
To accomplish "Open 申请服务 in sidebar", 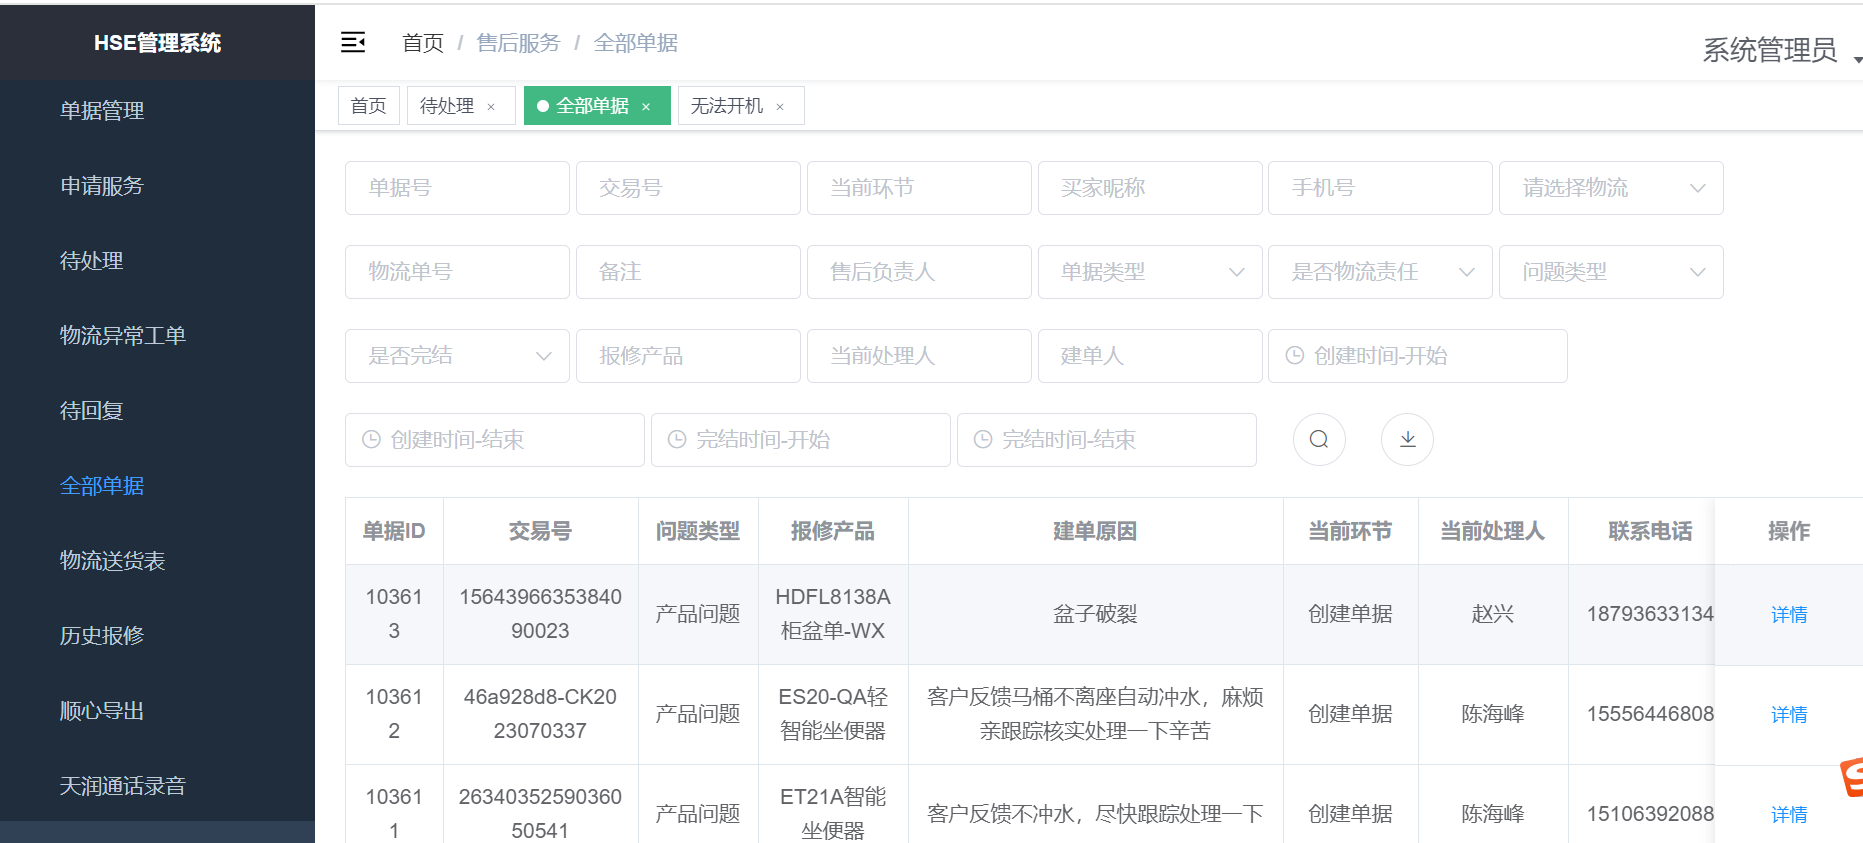I will click(157, 185).
